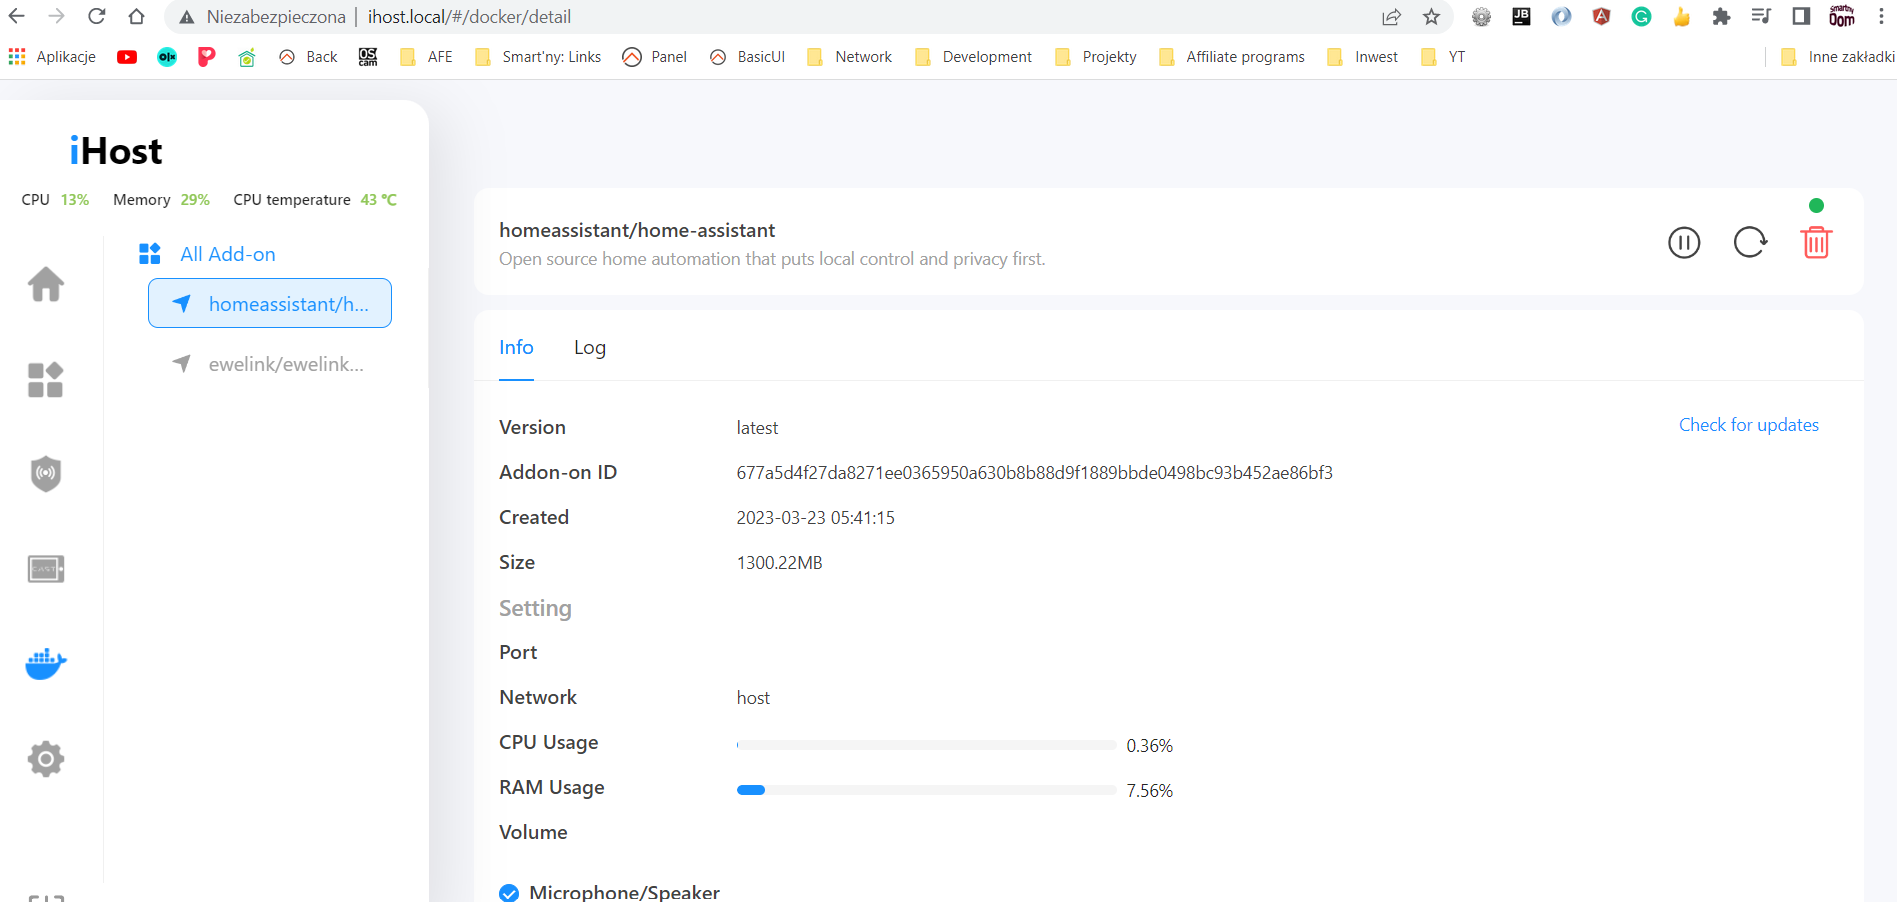Click the Memory 29% reading
This screenshot has width=1897, height=902.
(161, 200)
